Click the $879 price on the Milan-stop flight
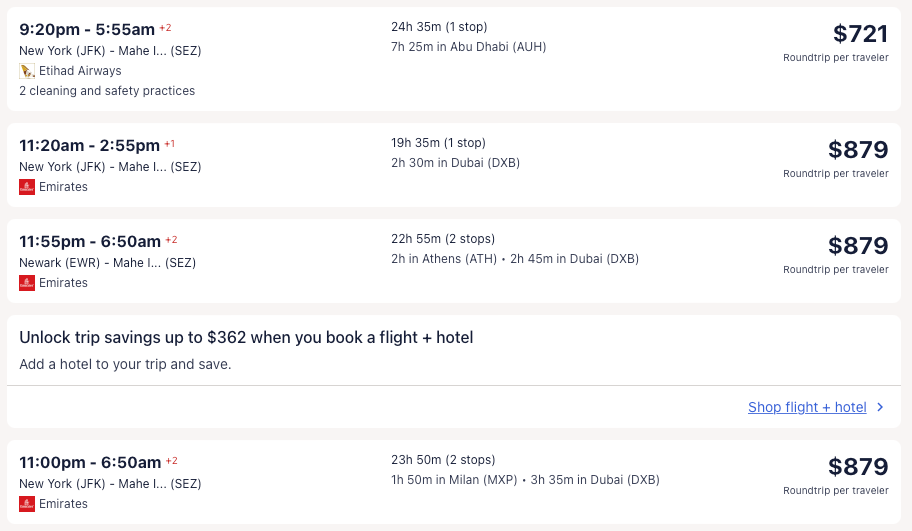The image size is (912, 531). tap(858, 467)
